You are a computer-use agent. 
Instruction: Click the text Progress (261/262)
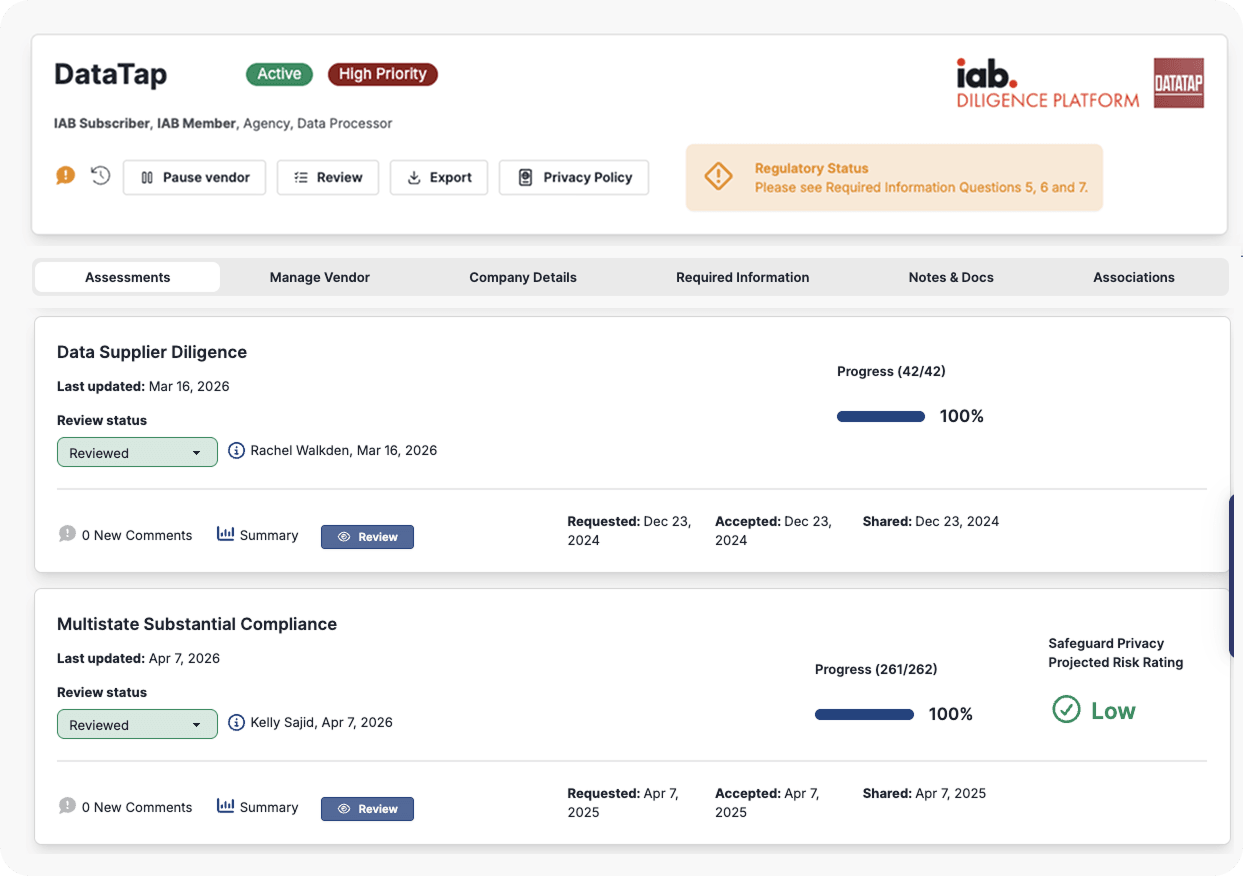point(876,669)
